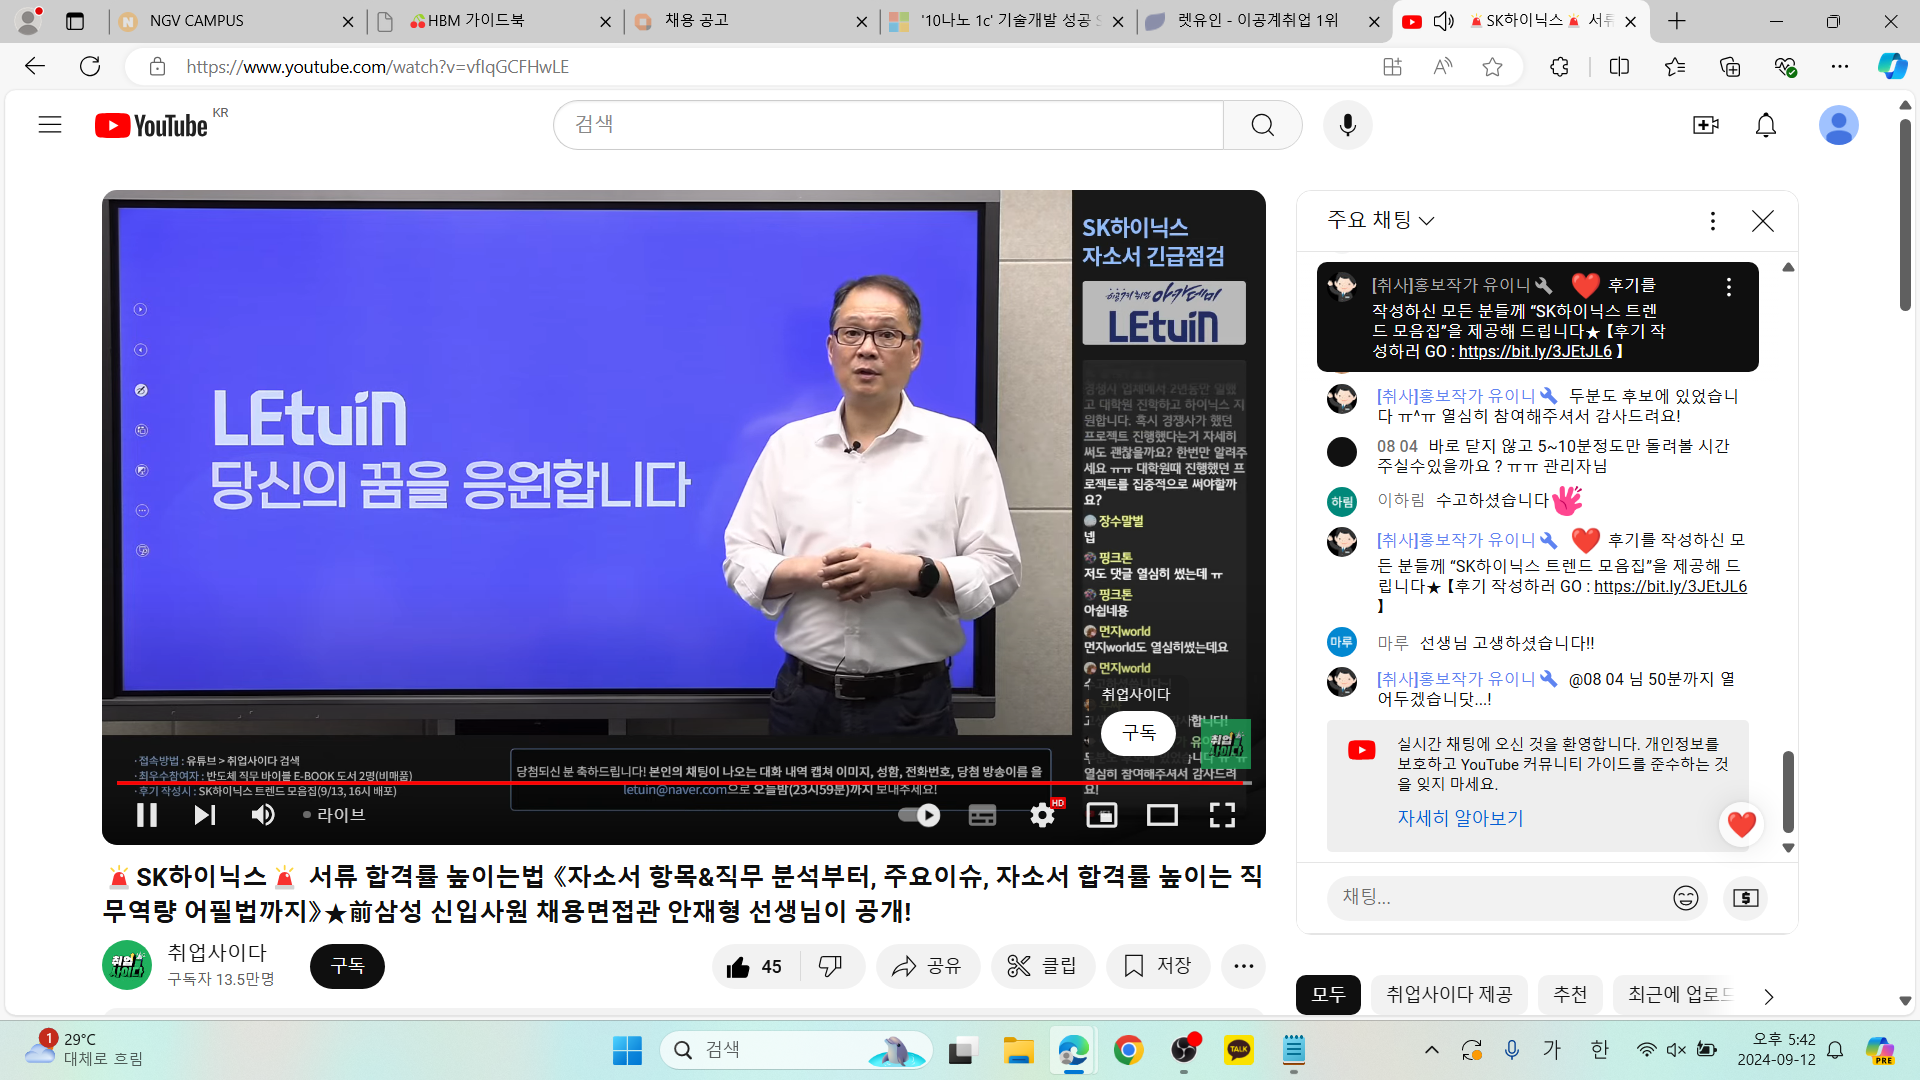Screen dimensions: 1920x1080
Task: Start voice search with microphone
Action: click(x=1348, y=125)
